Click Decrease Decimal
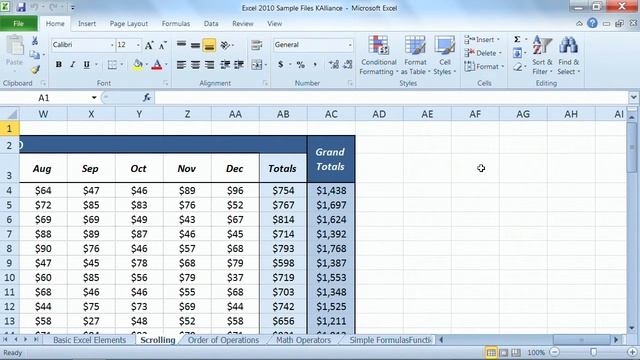The image size is (640, 360). 348,64
